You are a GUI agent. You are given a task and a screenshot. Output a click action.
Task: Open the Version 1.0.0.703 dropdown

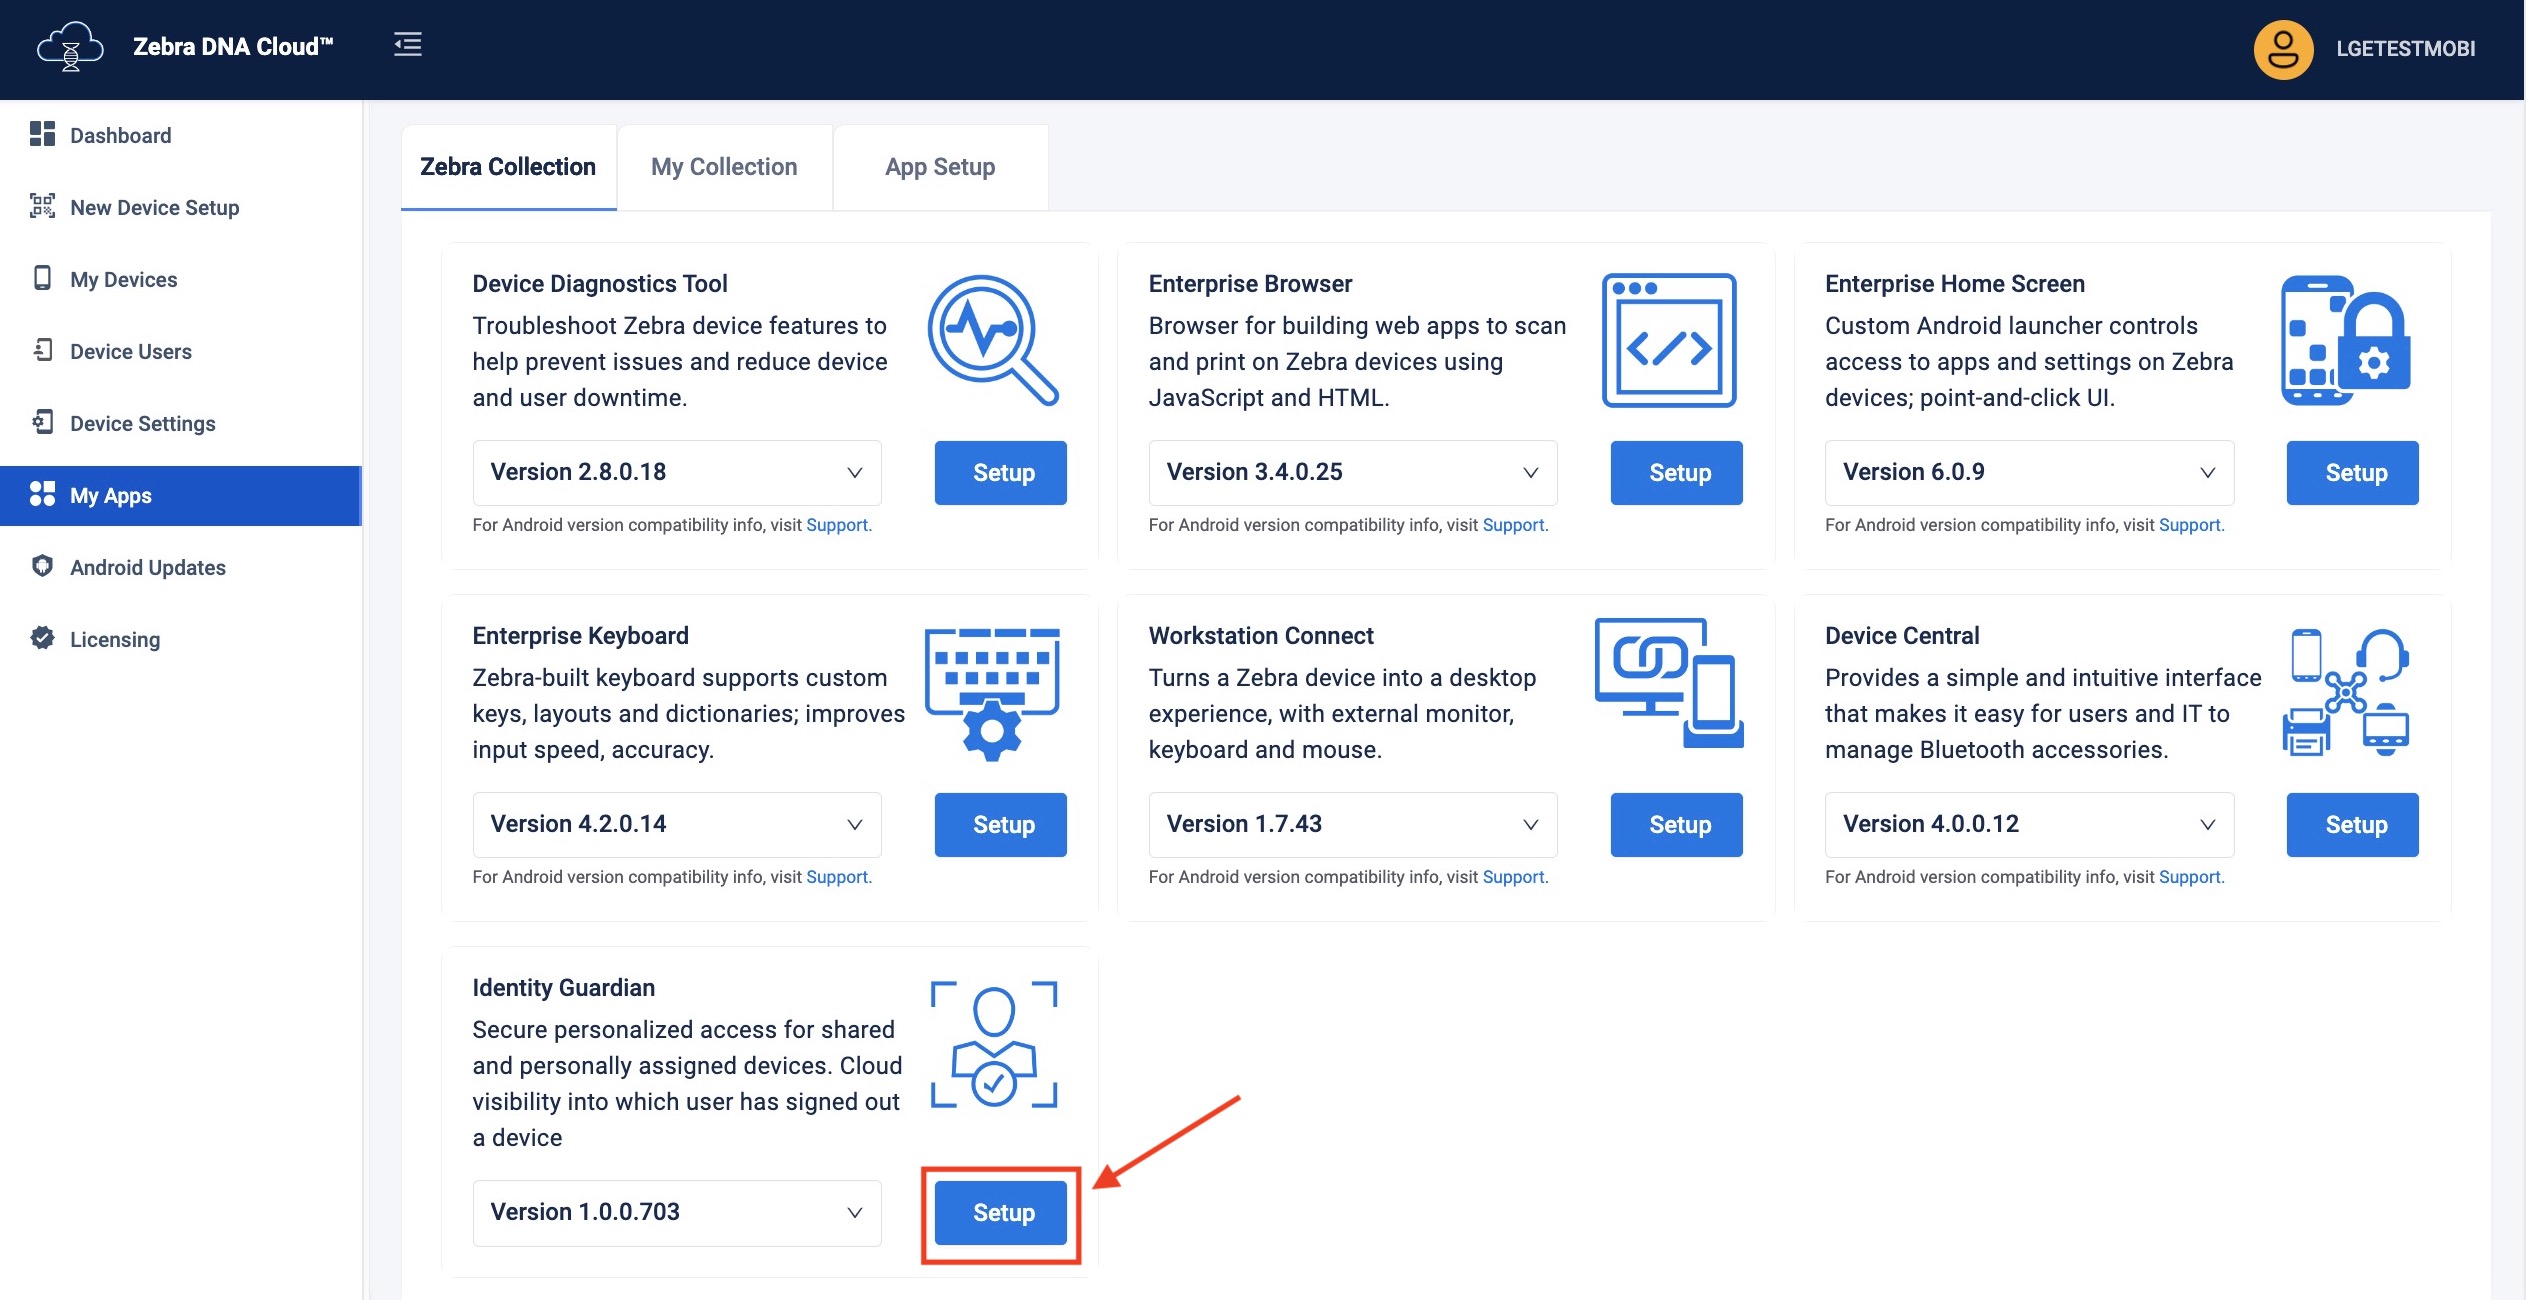tap(676, 1213)
